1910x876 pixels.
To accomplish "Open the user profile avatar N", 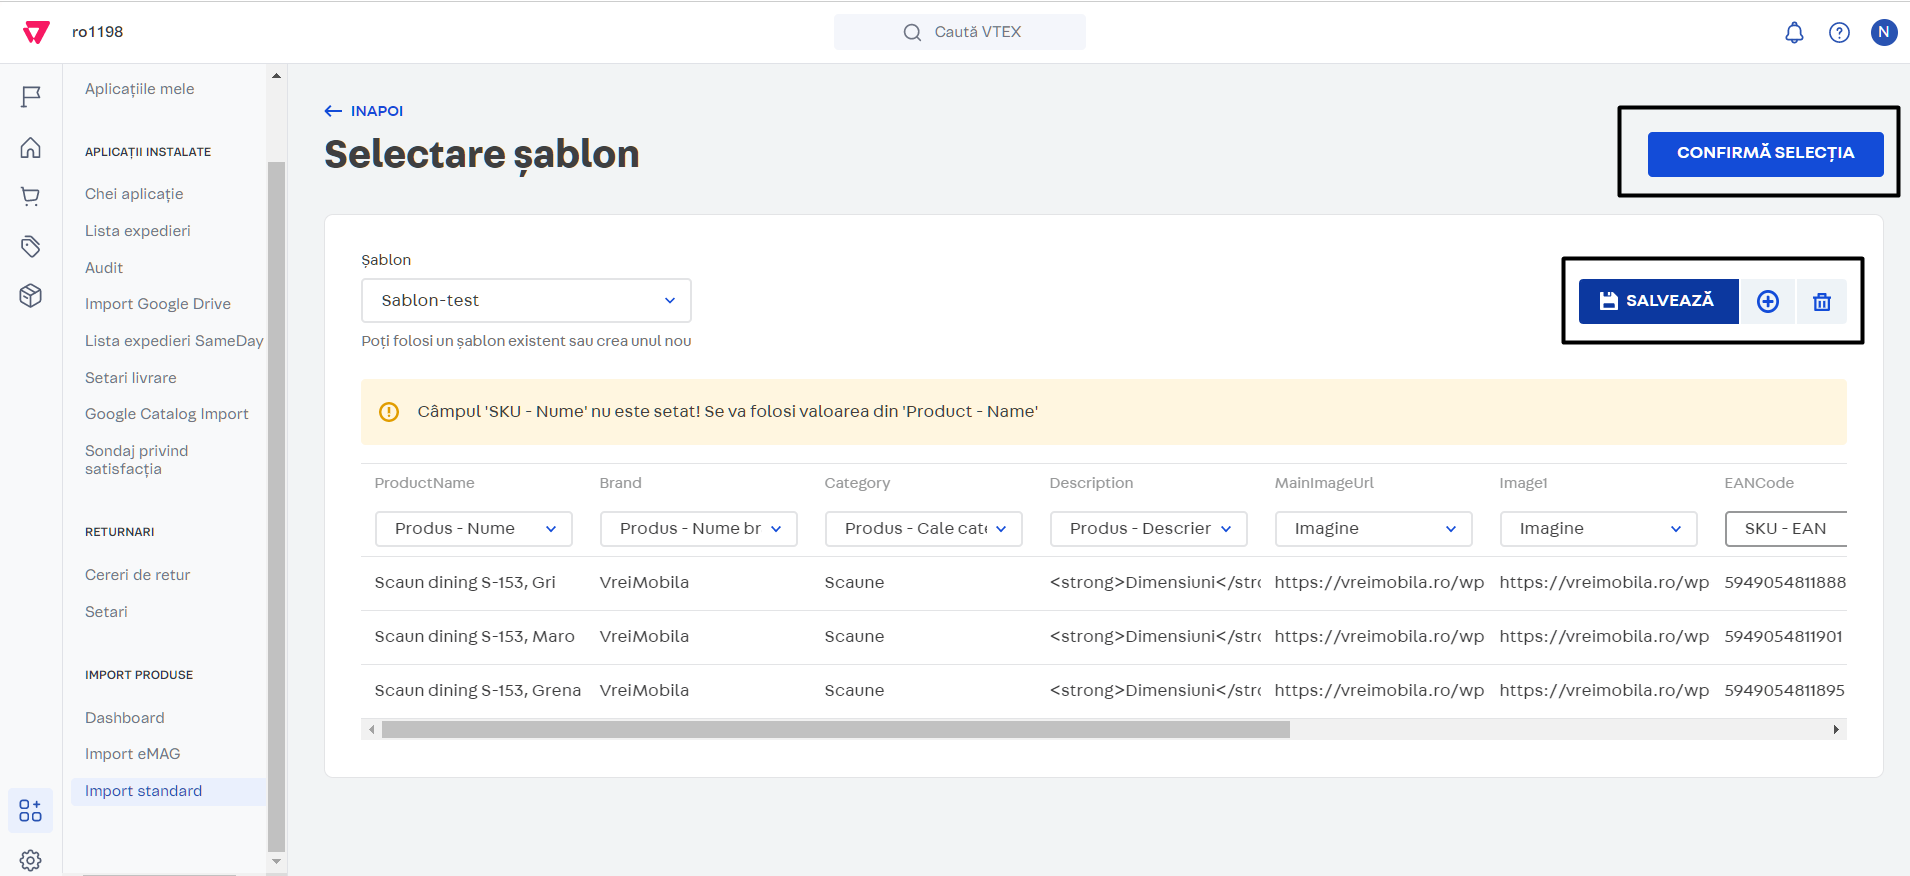I will 1883,33.
